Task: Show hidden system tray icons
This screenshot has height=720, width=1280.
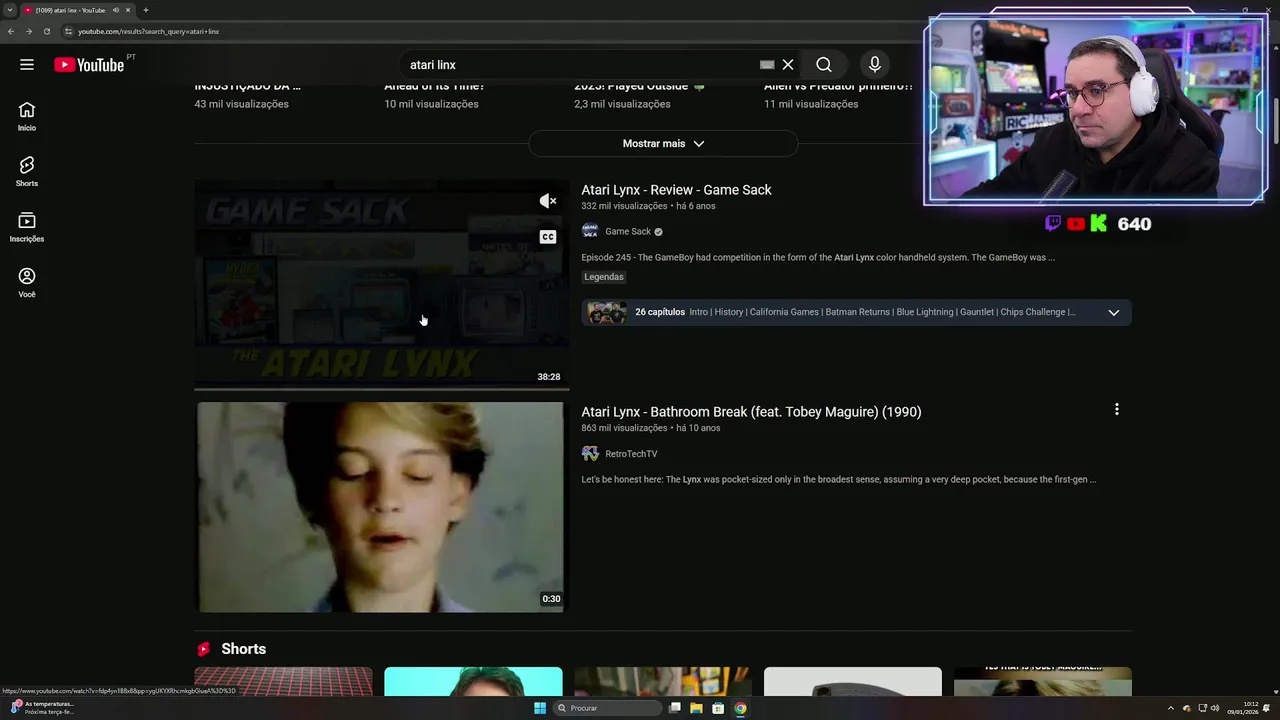Action: 1171,708
